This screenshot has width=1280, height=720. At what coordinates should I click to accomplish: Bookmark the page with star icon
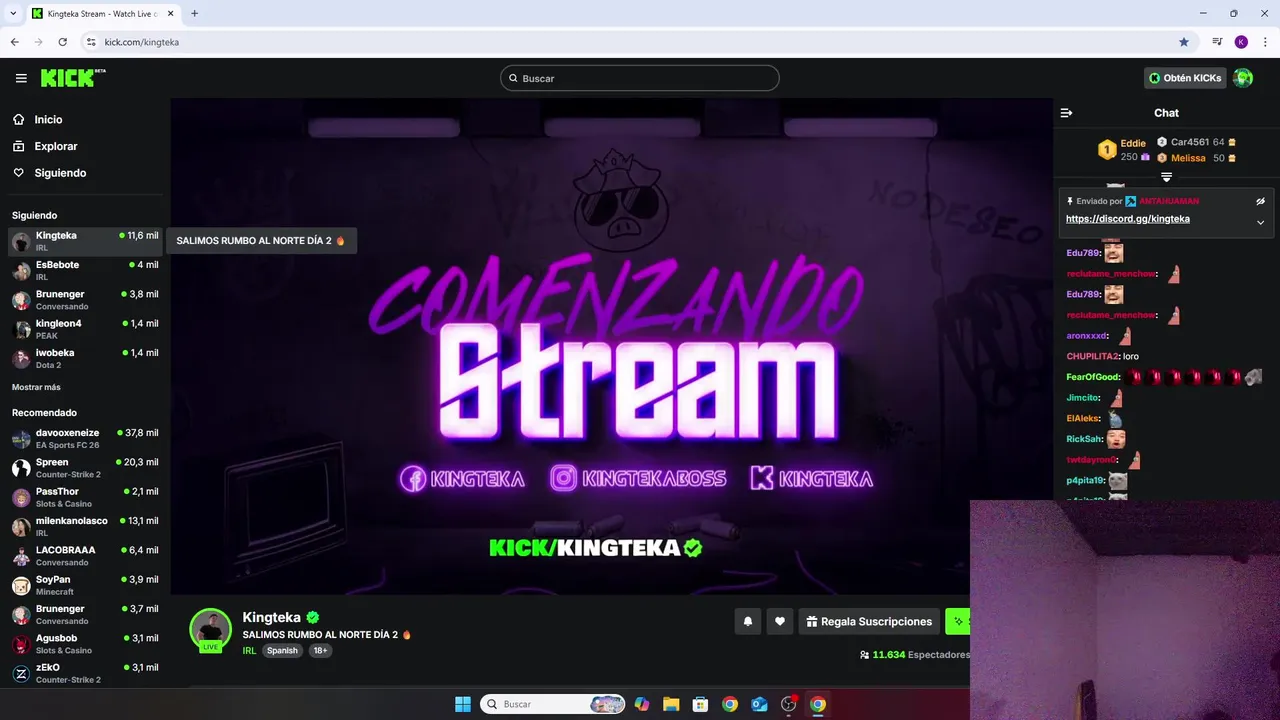pyautogui.click(x=1184, y=42)
